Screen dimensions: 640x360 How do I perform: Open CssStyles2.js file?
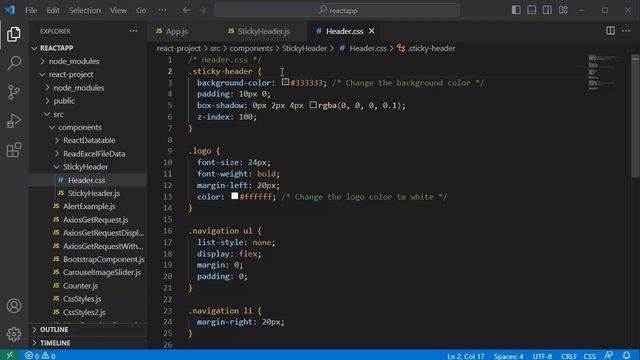tap(84, 312)
